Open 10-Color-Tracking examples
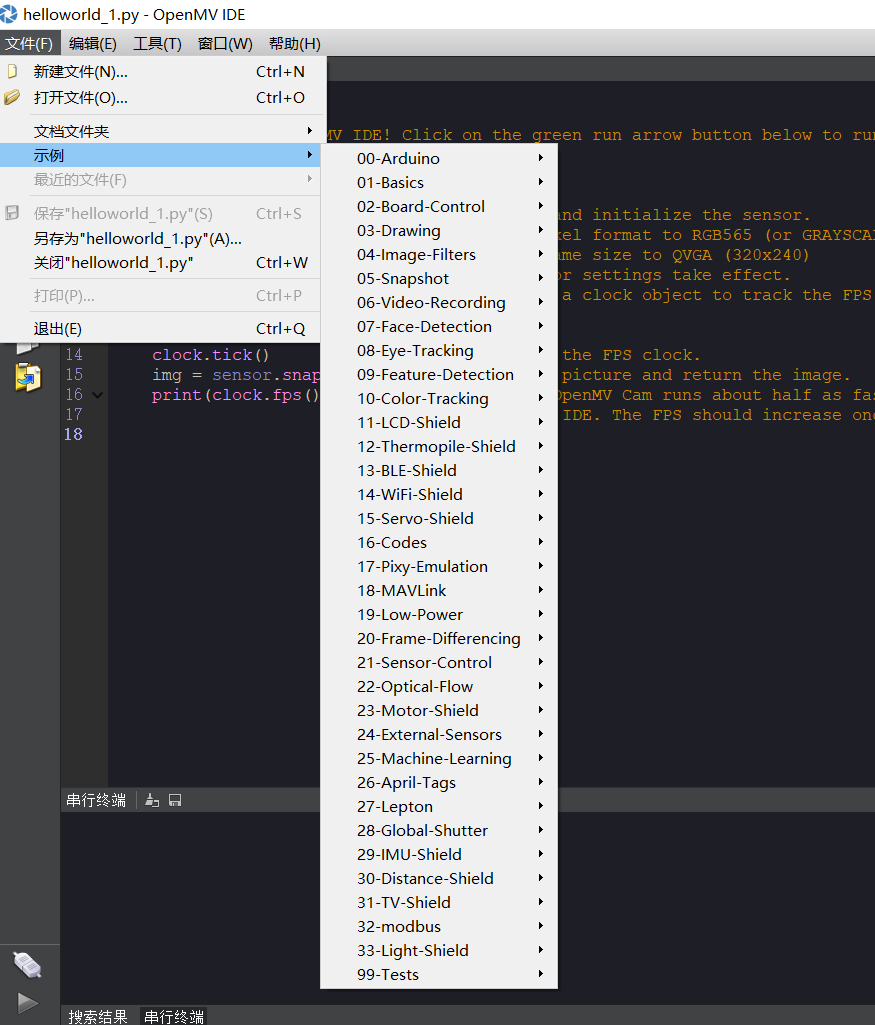Screen dimensions: 875x1025 [439, 399]
